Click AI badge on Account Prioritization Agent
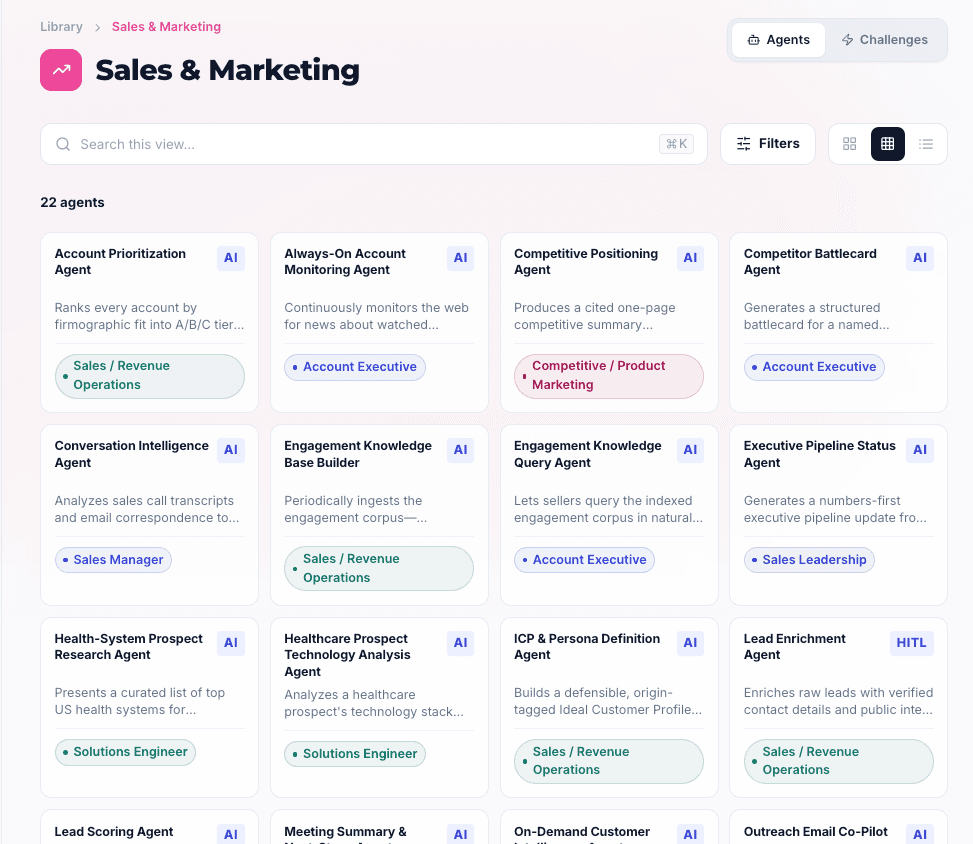This screenshot has height=844, width=973. [231, 258]
